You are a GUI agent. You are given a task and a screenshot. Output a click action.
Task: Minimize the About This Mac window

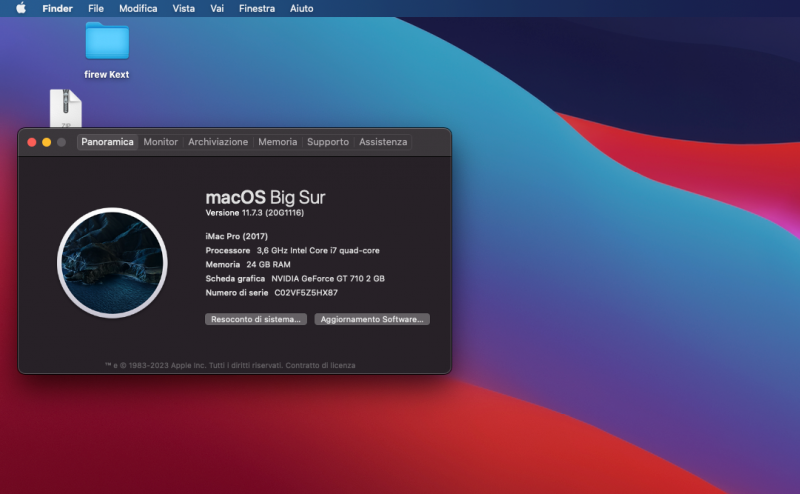click(x=46, y=142)
